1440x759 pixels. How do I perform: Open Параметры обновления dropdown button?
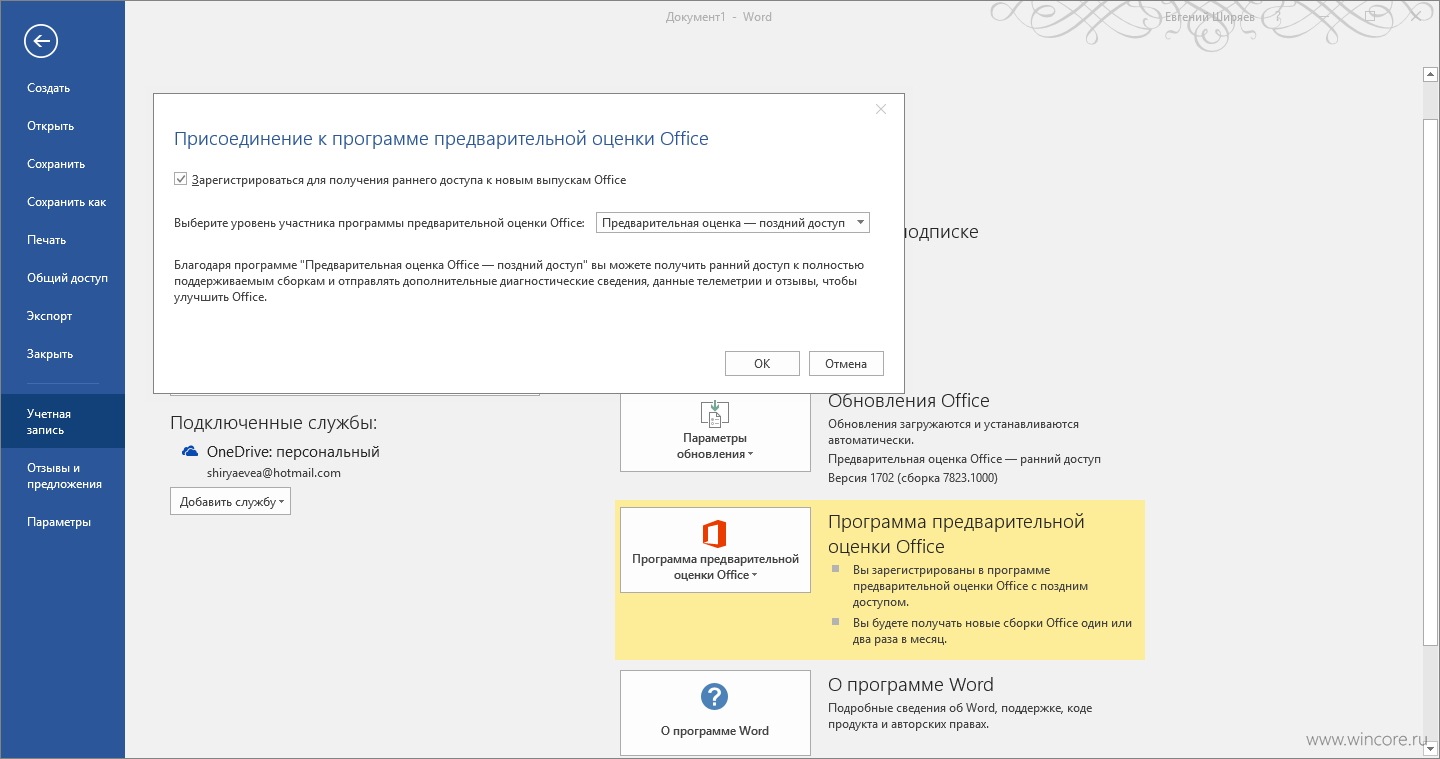[x=715, y=431]
